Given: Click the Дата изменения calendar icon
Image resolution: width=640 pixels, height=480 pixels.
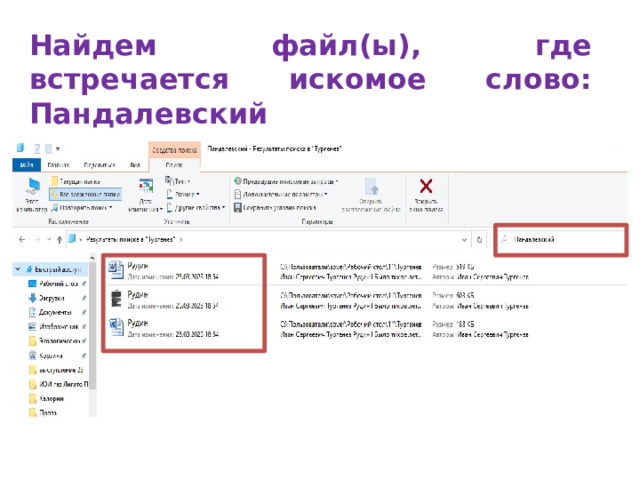Looking at the screenshot, I should pos(146,186).
